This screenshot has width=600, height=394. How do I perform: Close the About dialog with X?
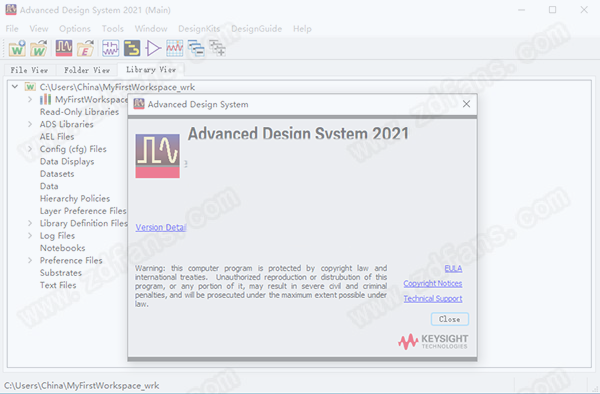click(466, 104)
